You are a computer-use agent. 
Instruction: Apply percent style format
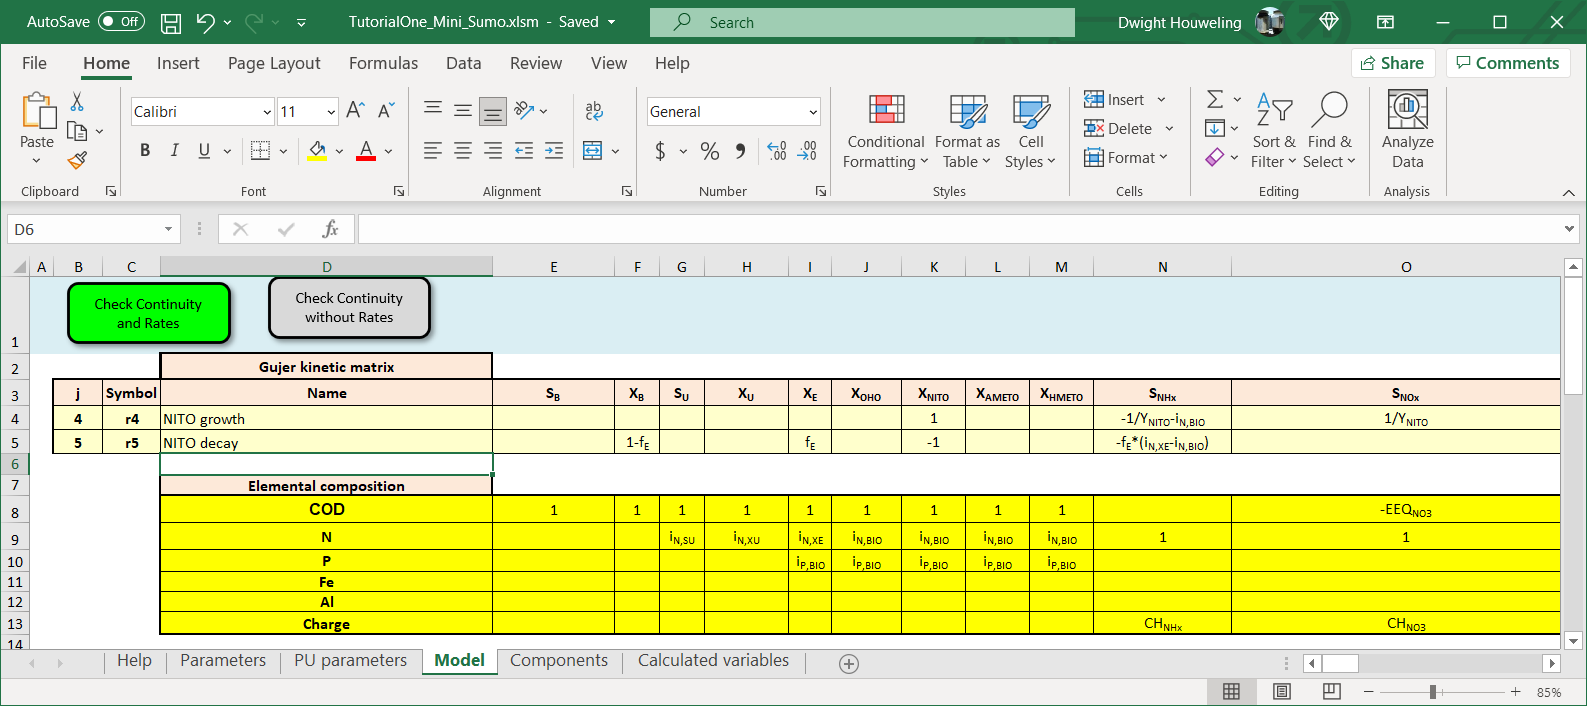click(710, 151)
